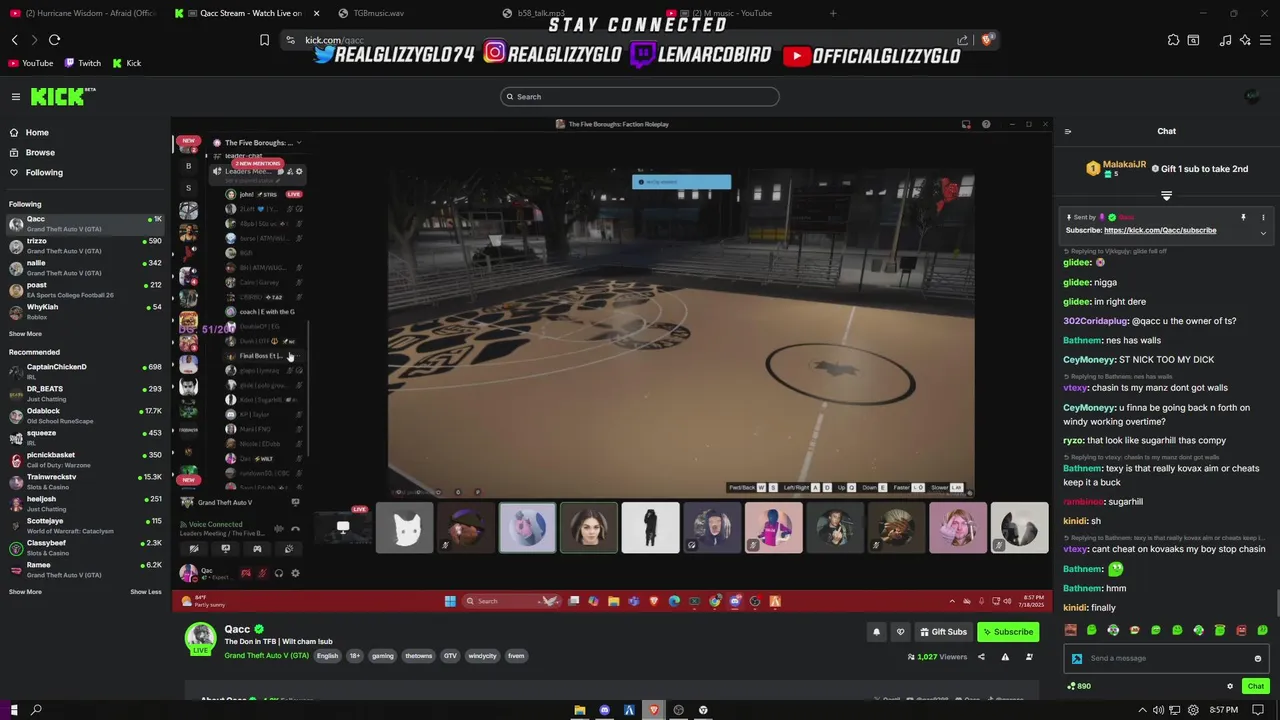Screen dimensions: 1280x720
Task: Click the Gift Subs button
Action: 943,632
